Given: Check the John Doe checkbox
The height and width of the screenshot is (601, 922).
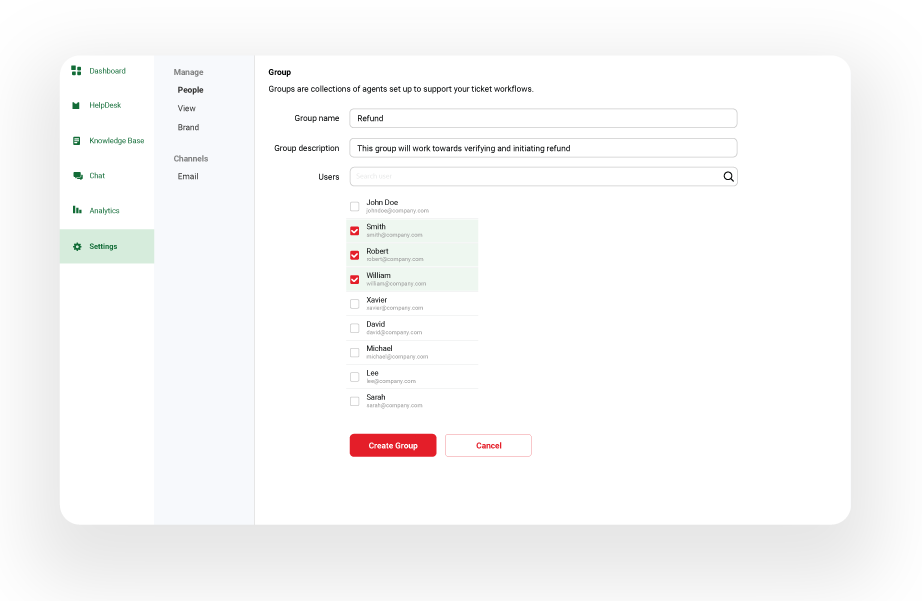Looking at the screenshot, I should tap(355, 207).
